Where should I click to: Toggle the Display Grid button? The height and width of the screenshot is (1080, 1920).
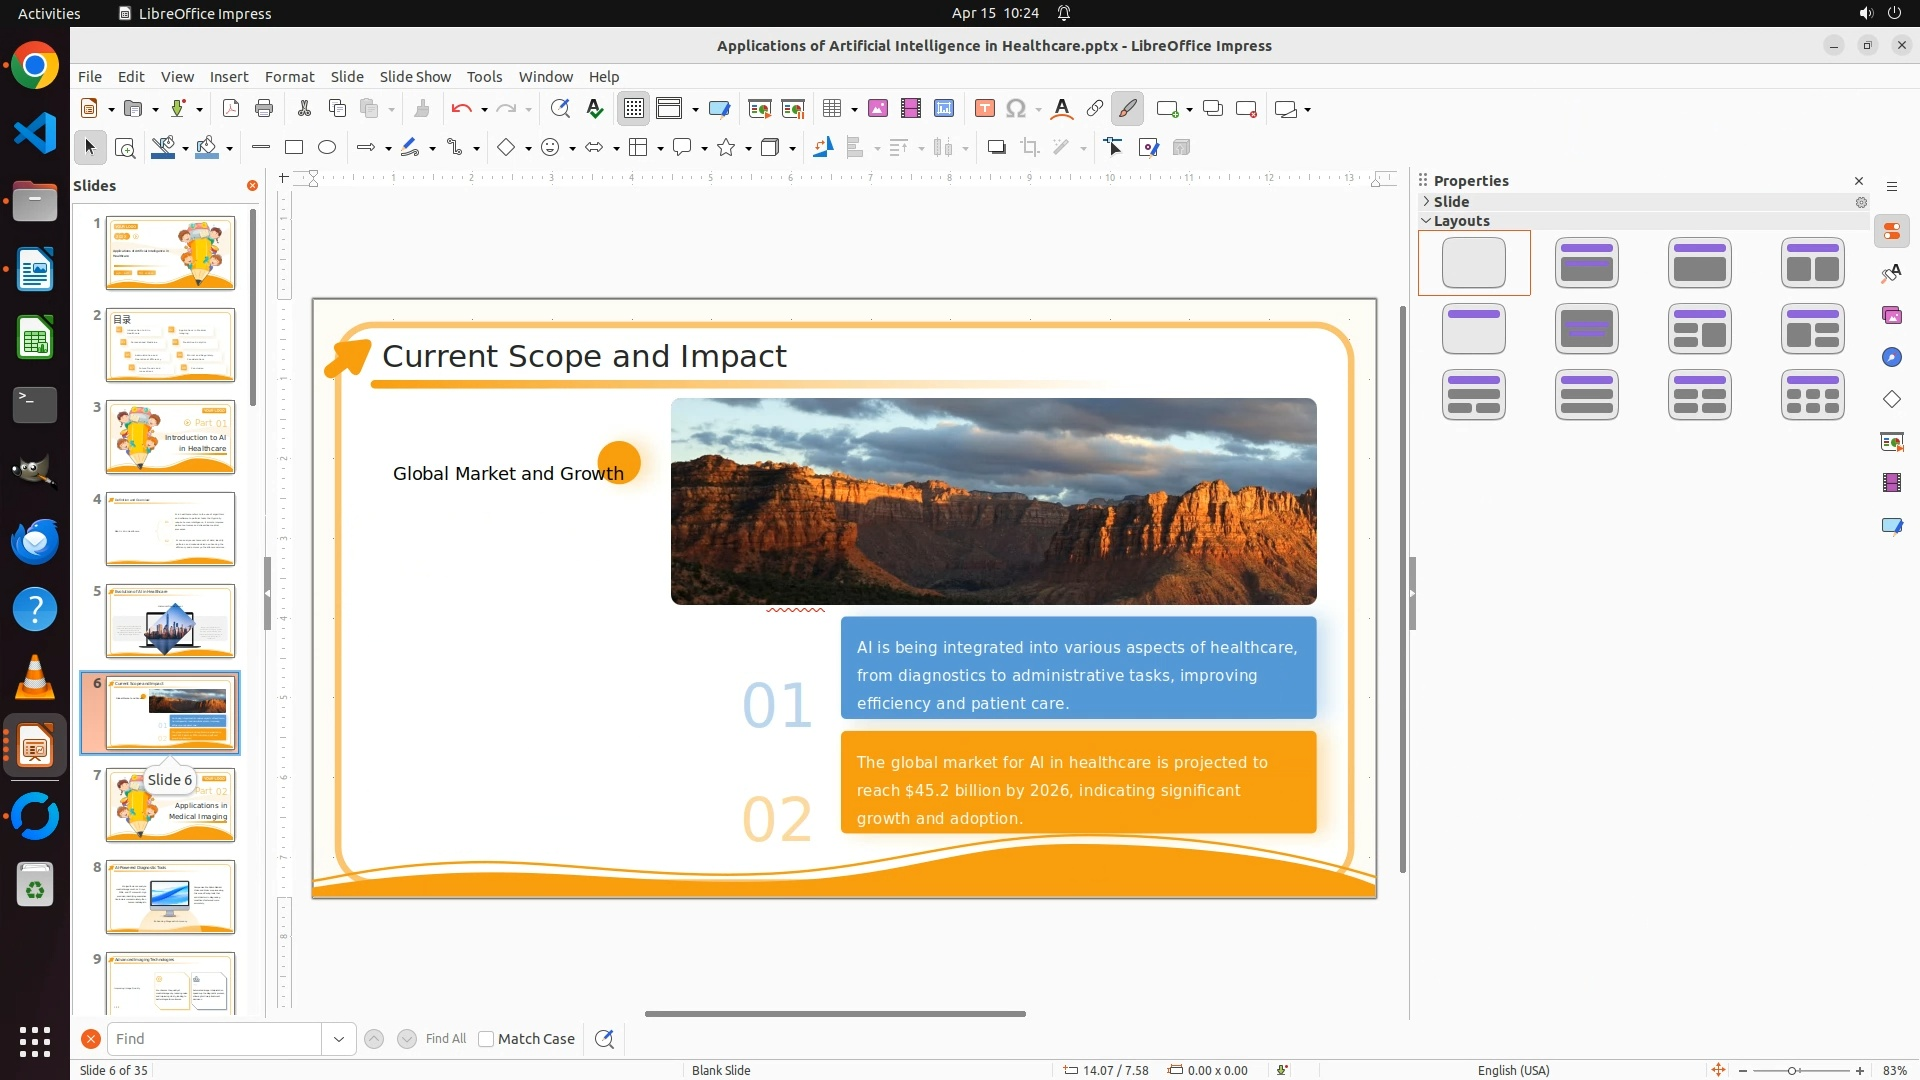coord(634,109)
